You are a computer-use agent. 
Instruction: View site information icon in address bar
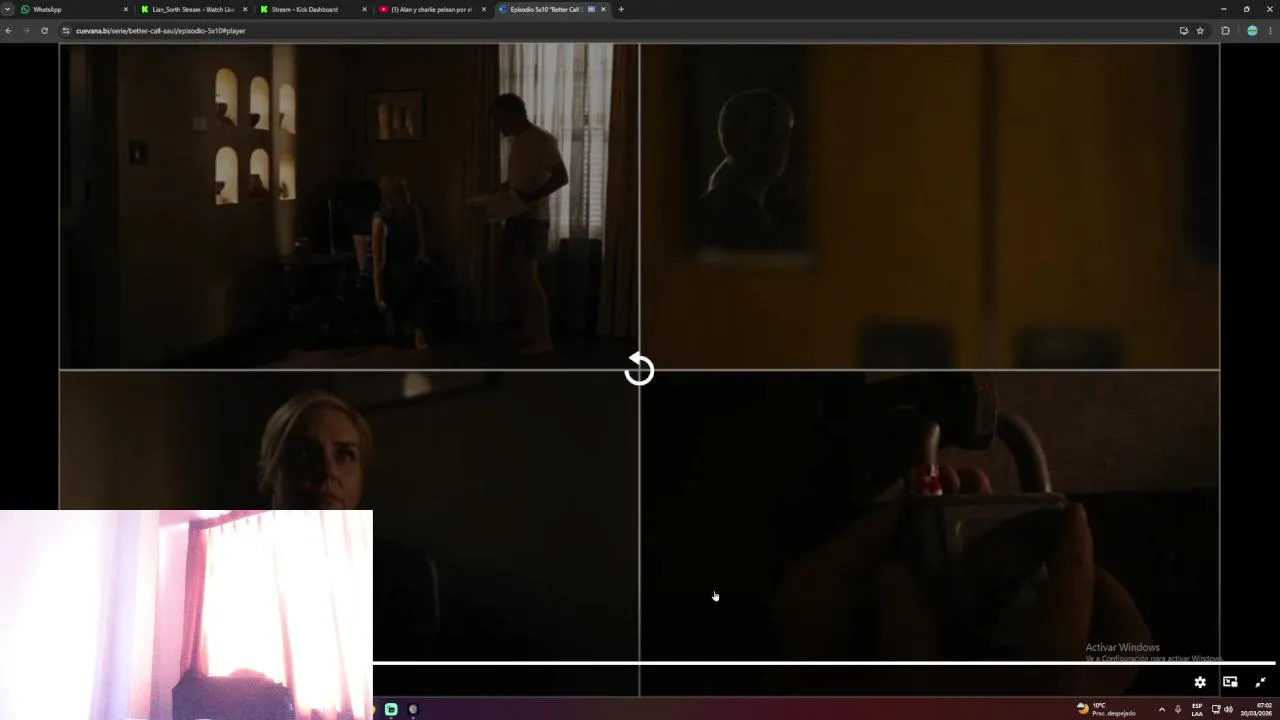tap(66, 30)
